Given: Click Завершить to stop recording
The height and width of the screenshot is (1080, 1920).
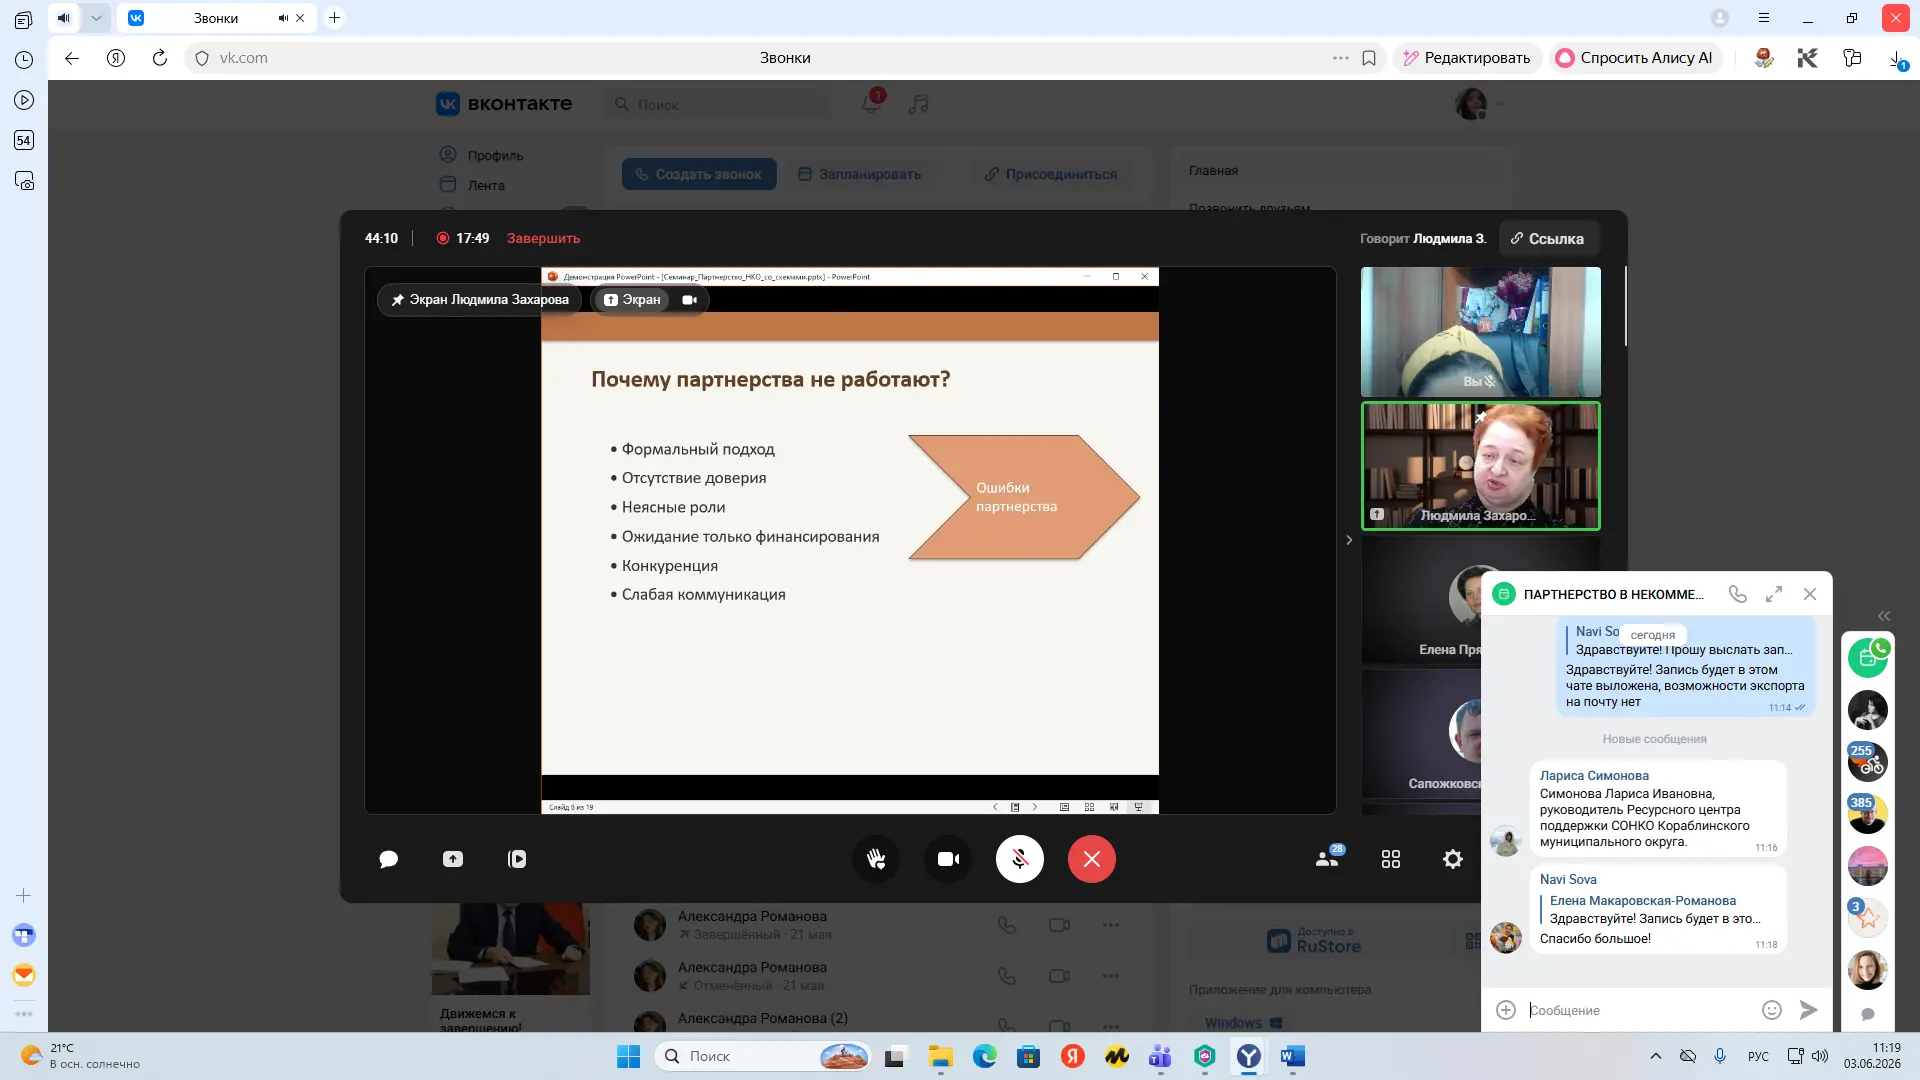Looking at the screenshot, I should click(x=543, y=238).
